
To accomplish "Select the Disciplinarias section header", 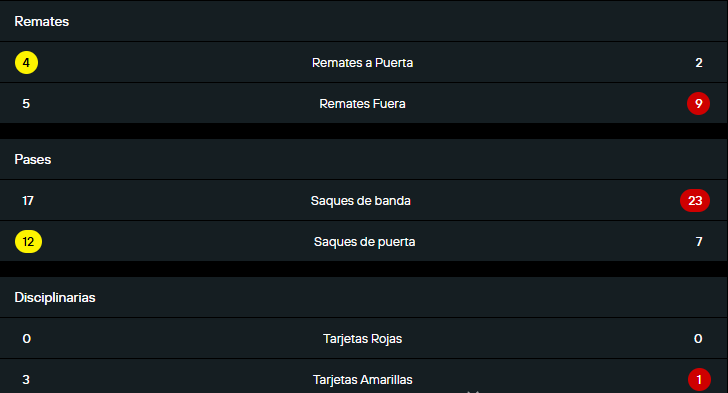I will (x=55, y=297).
